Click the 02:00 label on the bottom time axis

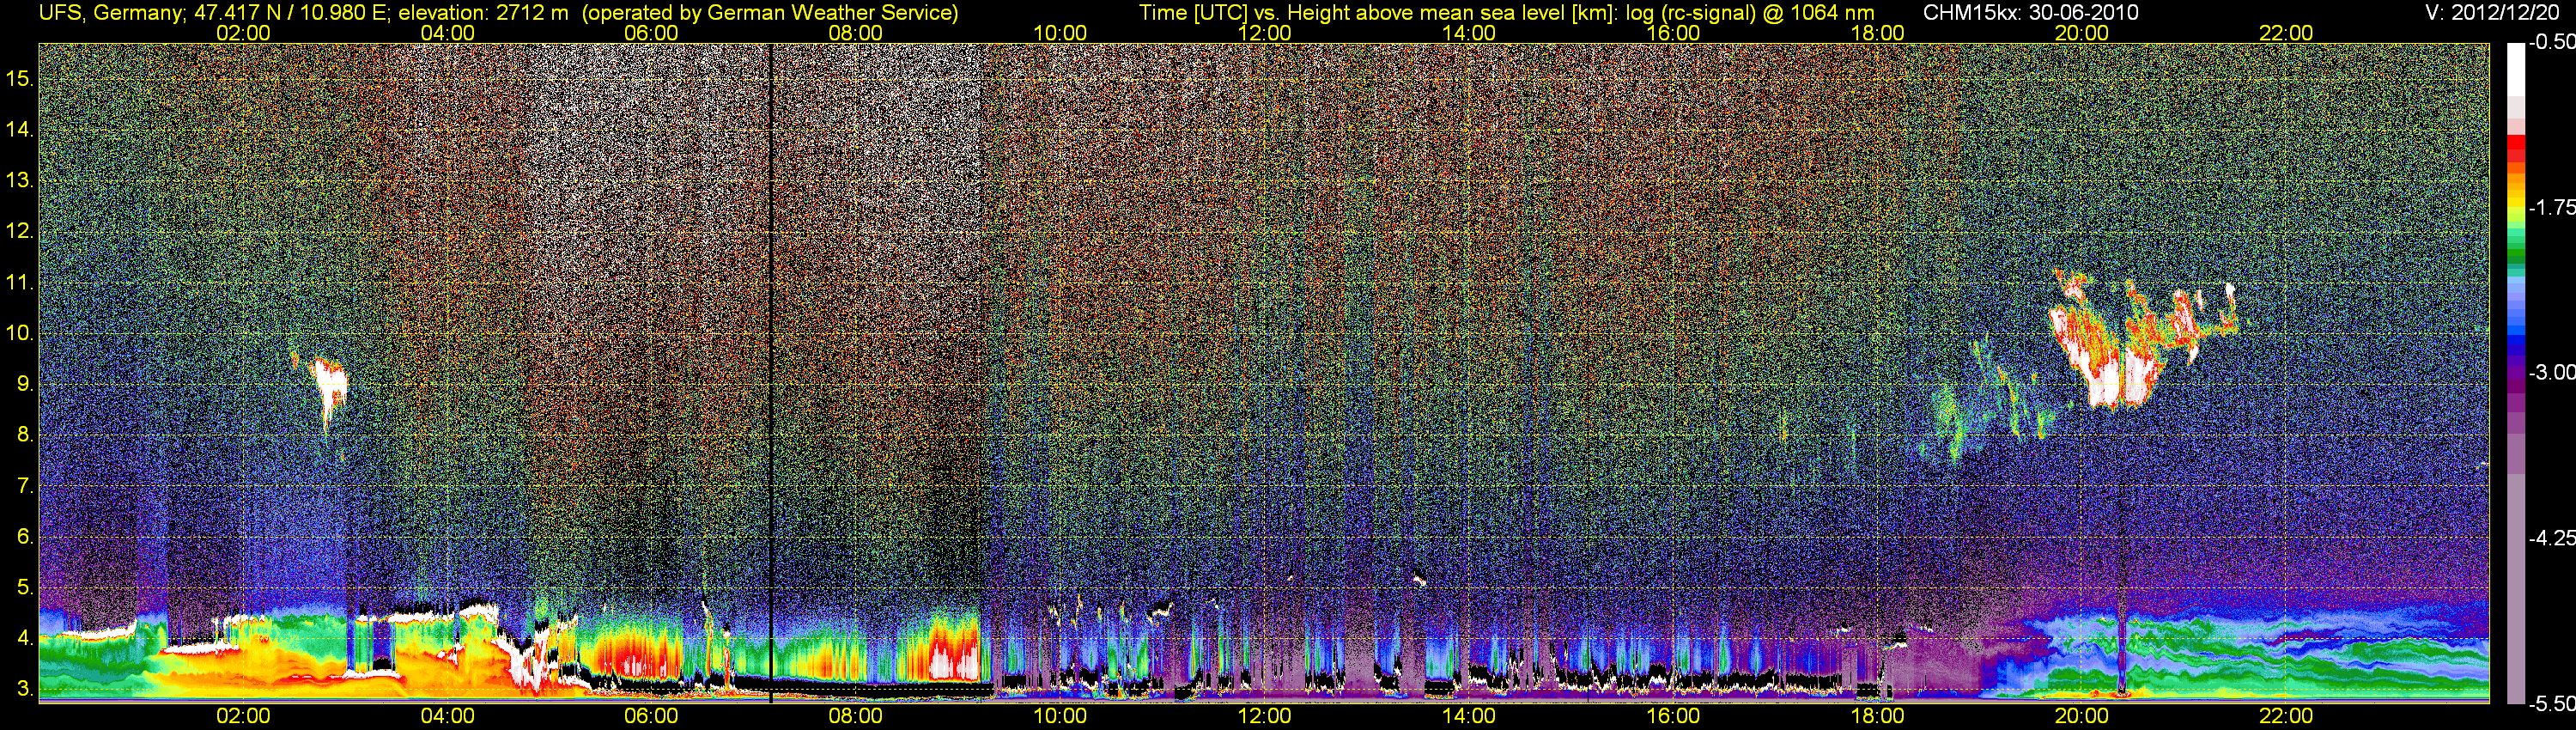coord(243,716)
